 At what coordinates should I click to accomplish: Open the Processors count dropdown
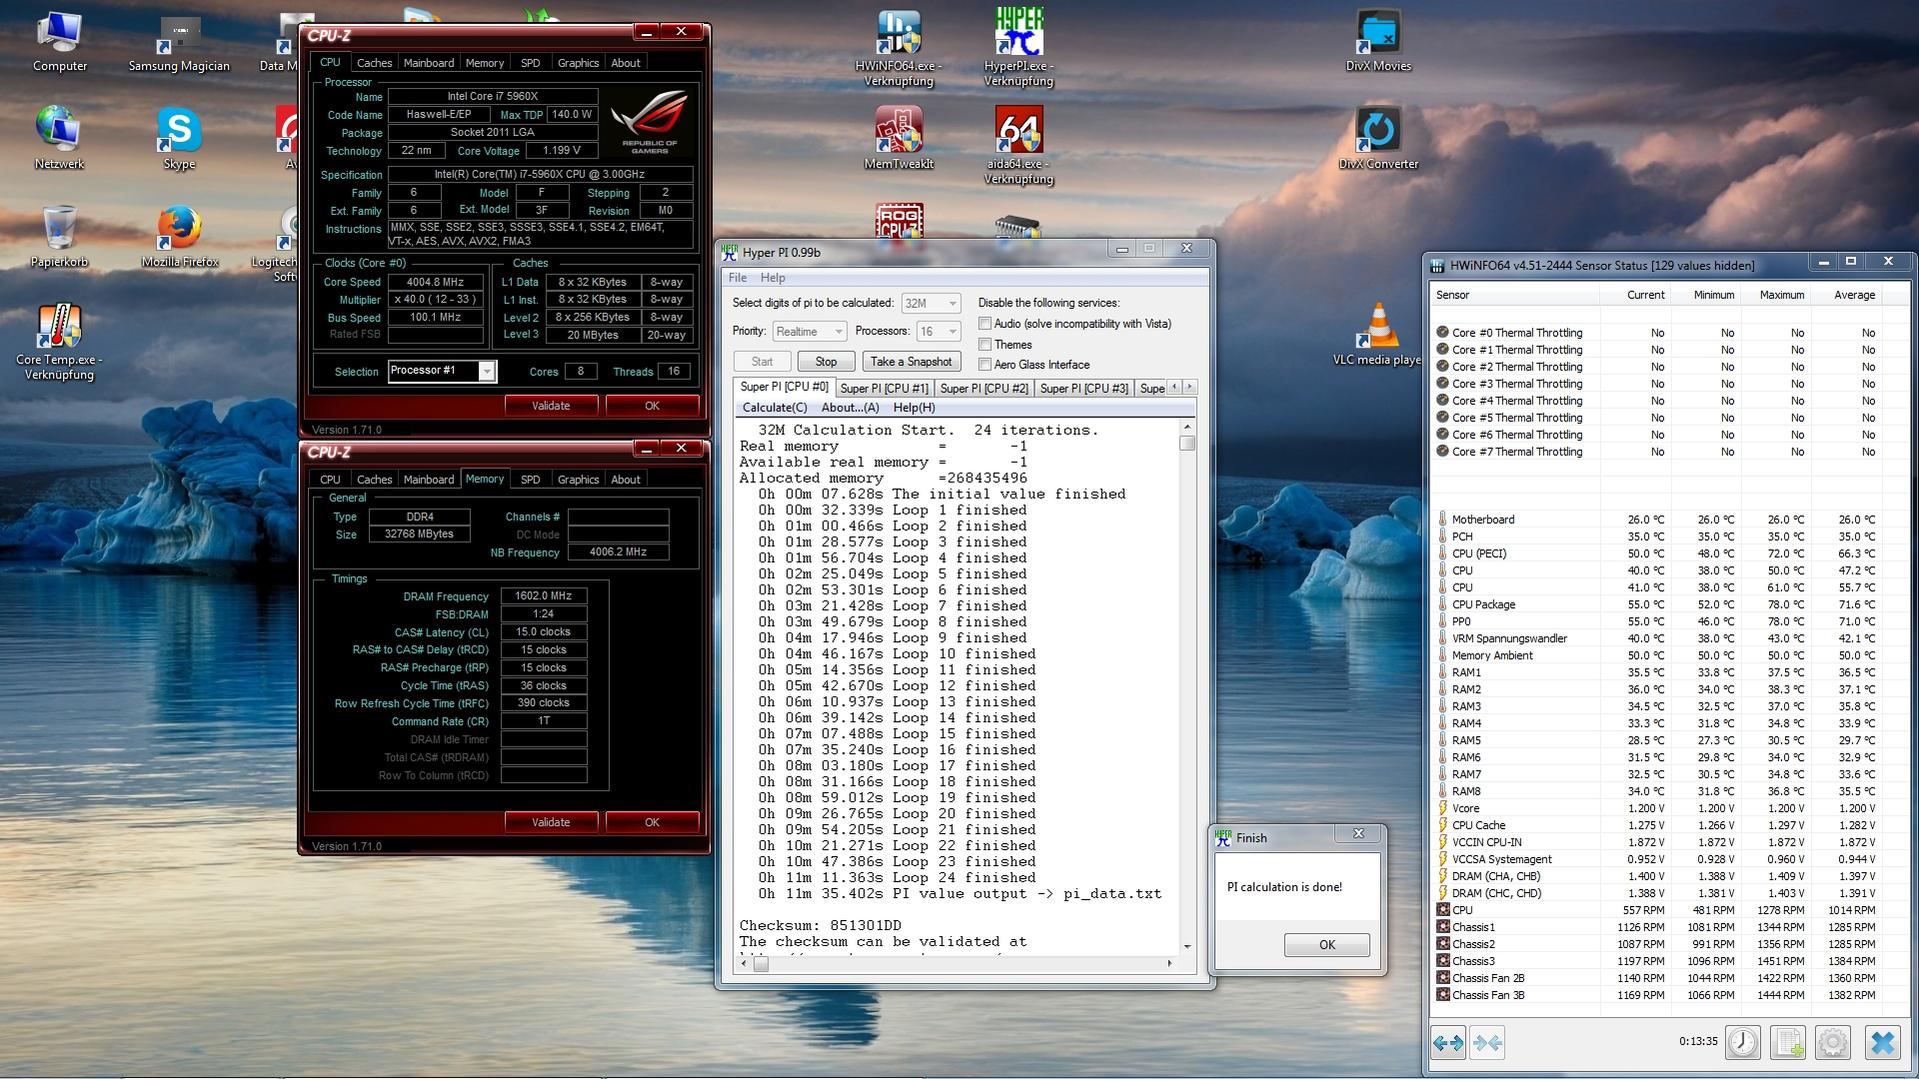(x=937, y=331)
